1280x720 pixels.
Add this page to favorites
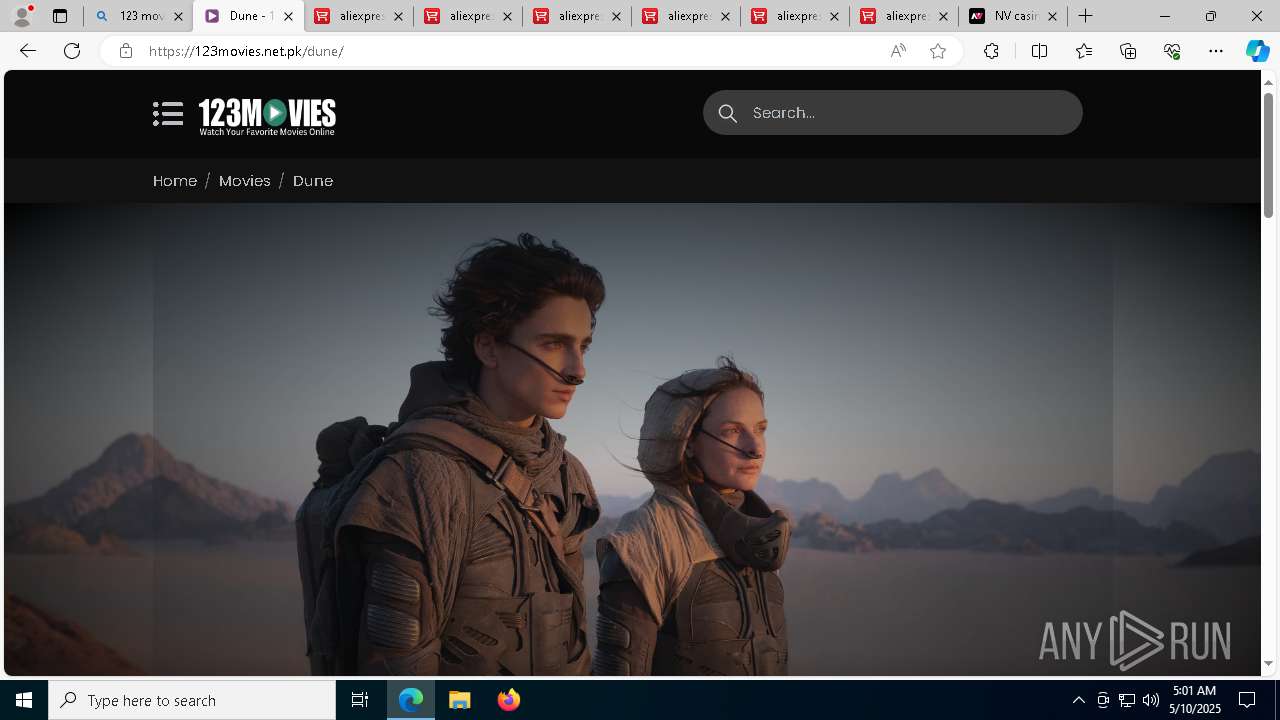[938, 51]
